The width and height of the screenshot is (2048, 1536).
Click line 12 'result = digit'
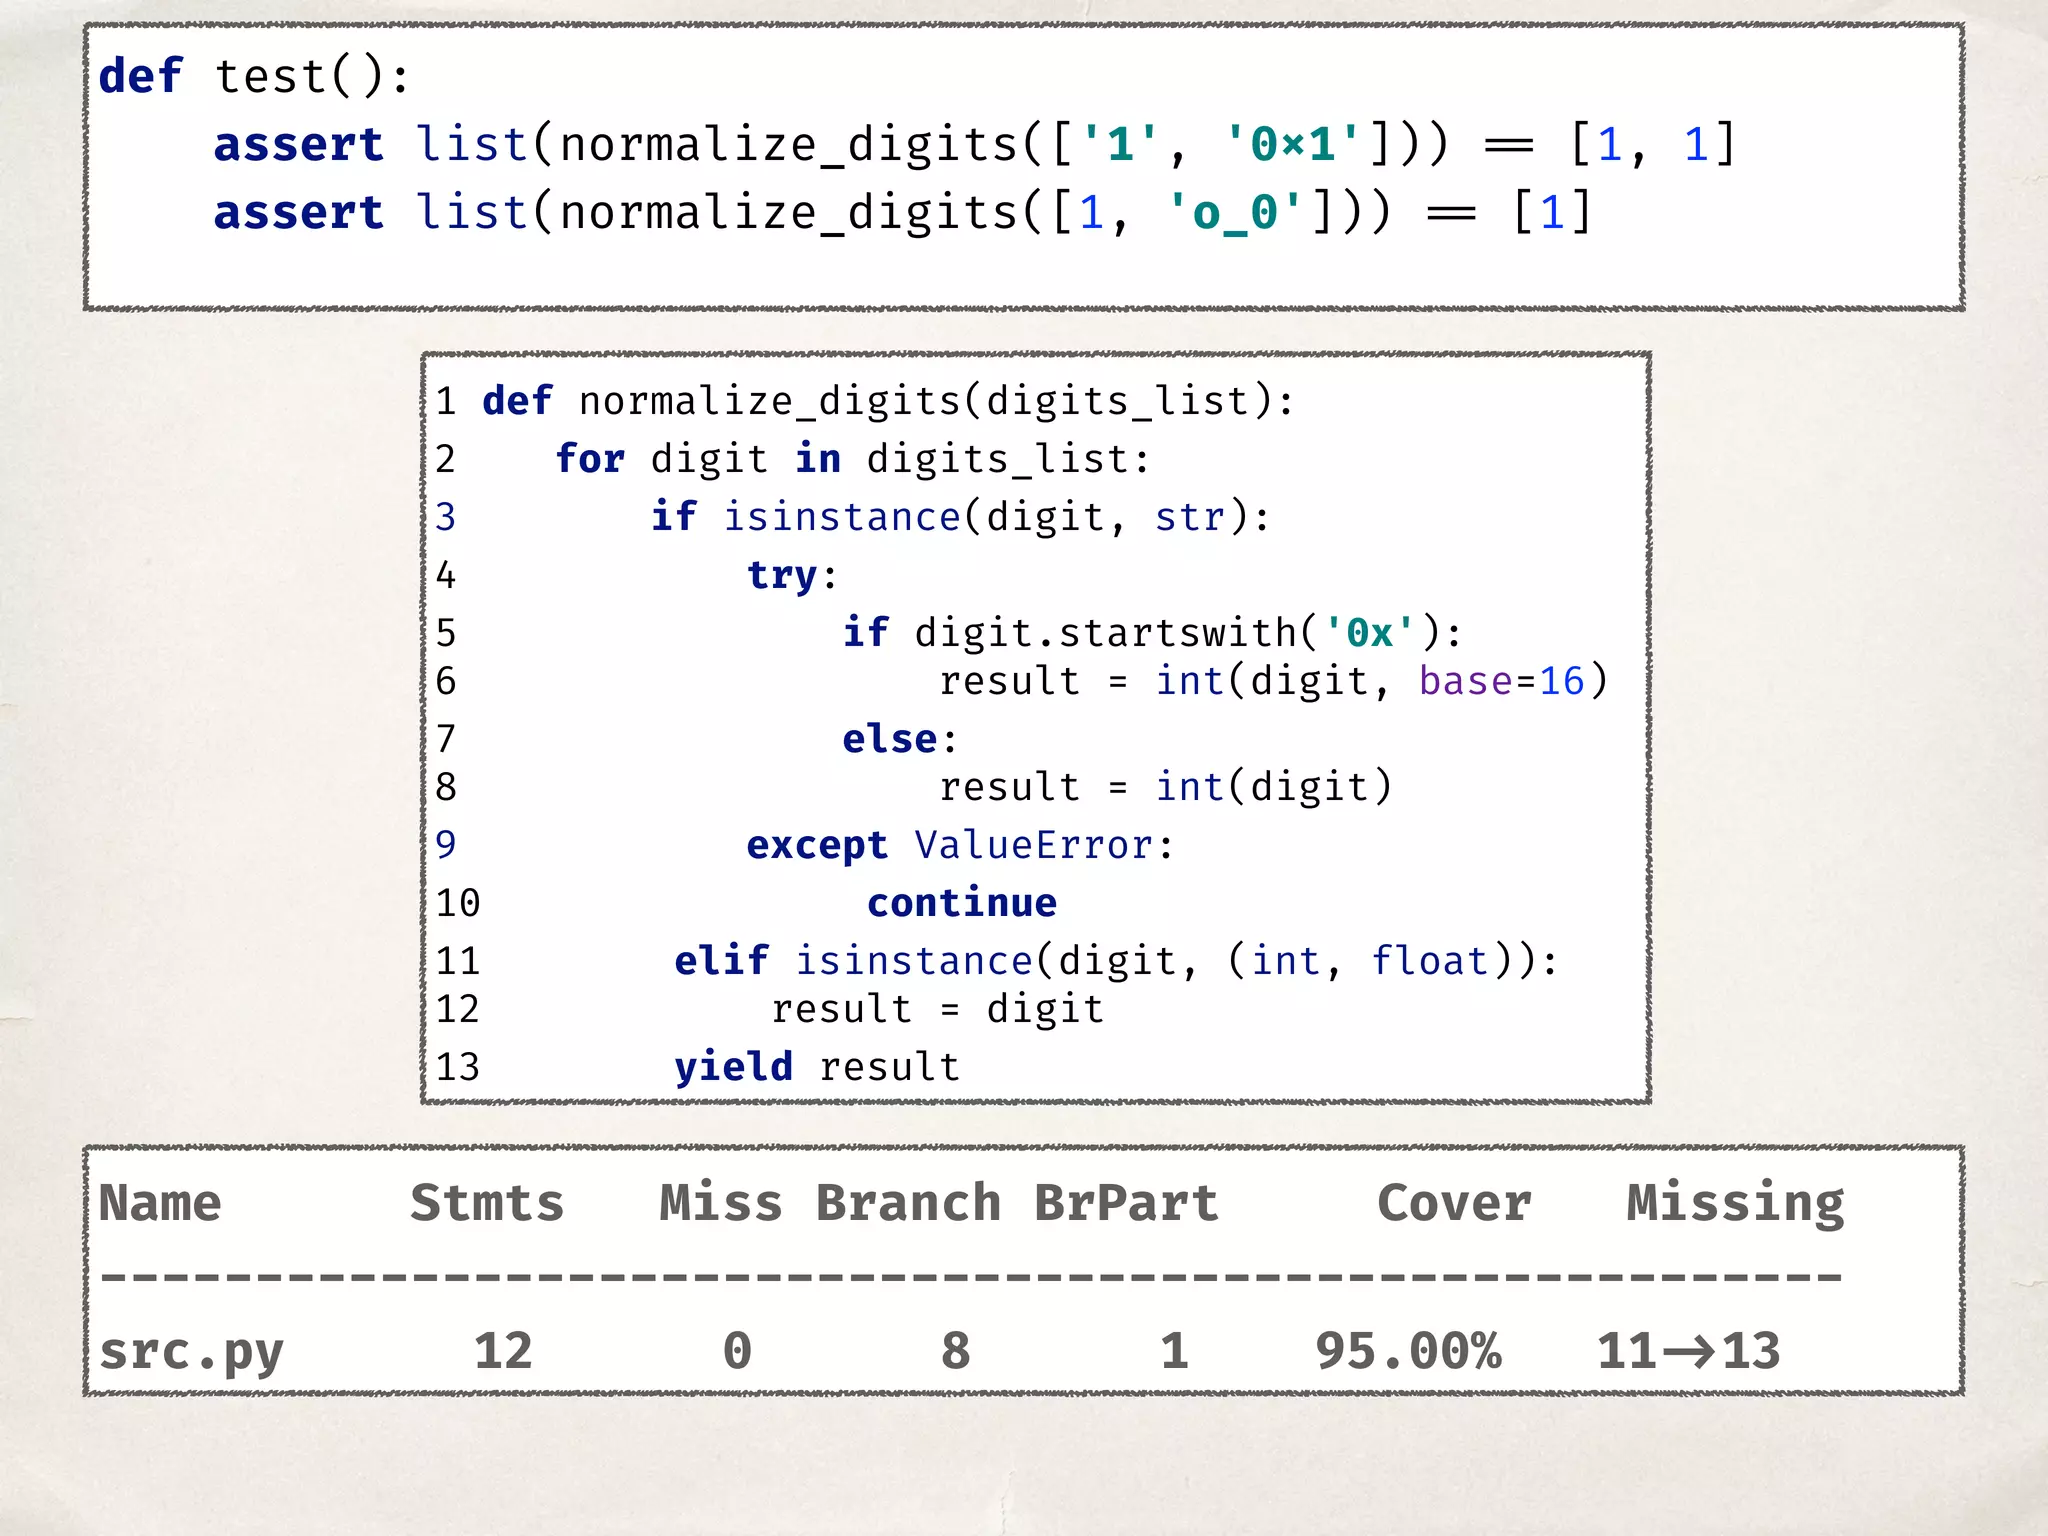tap(937, 1009)
